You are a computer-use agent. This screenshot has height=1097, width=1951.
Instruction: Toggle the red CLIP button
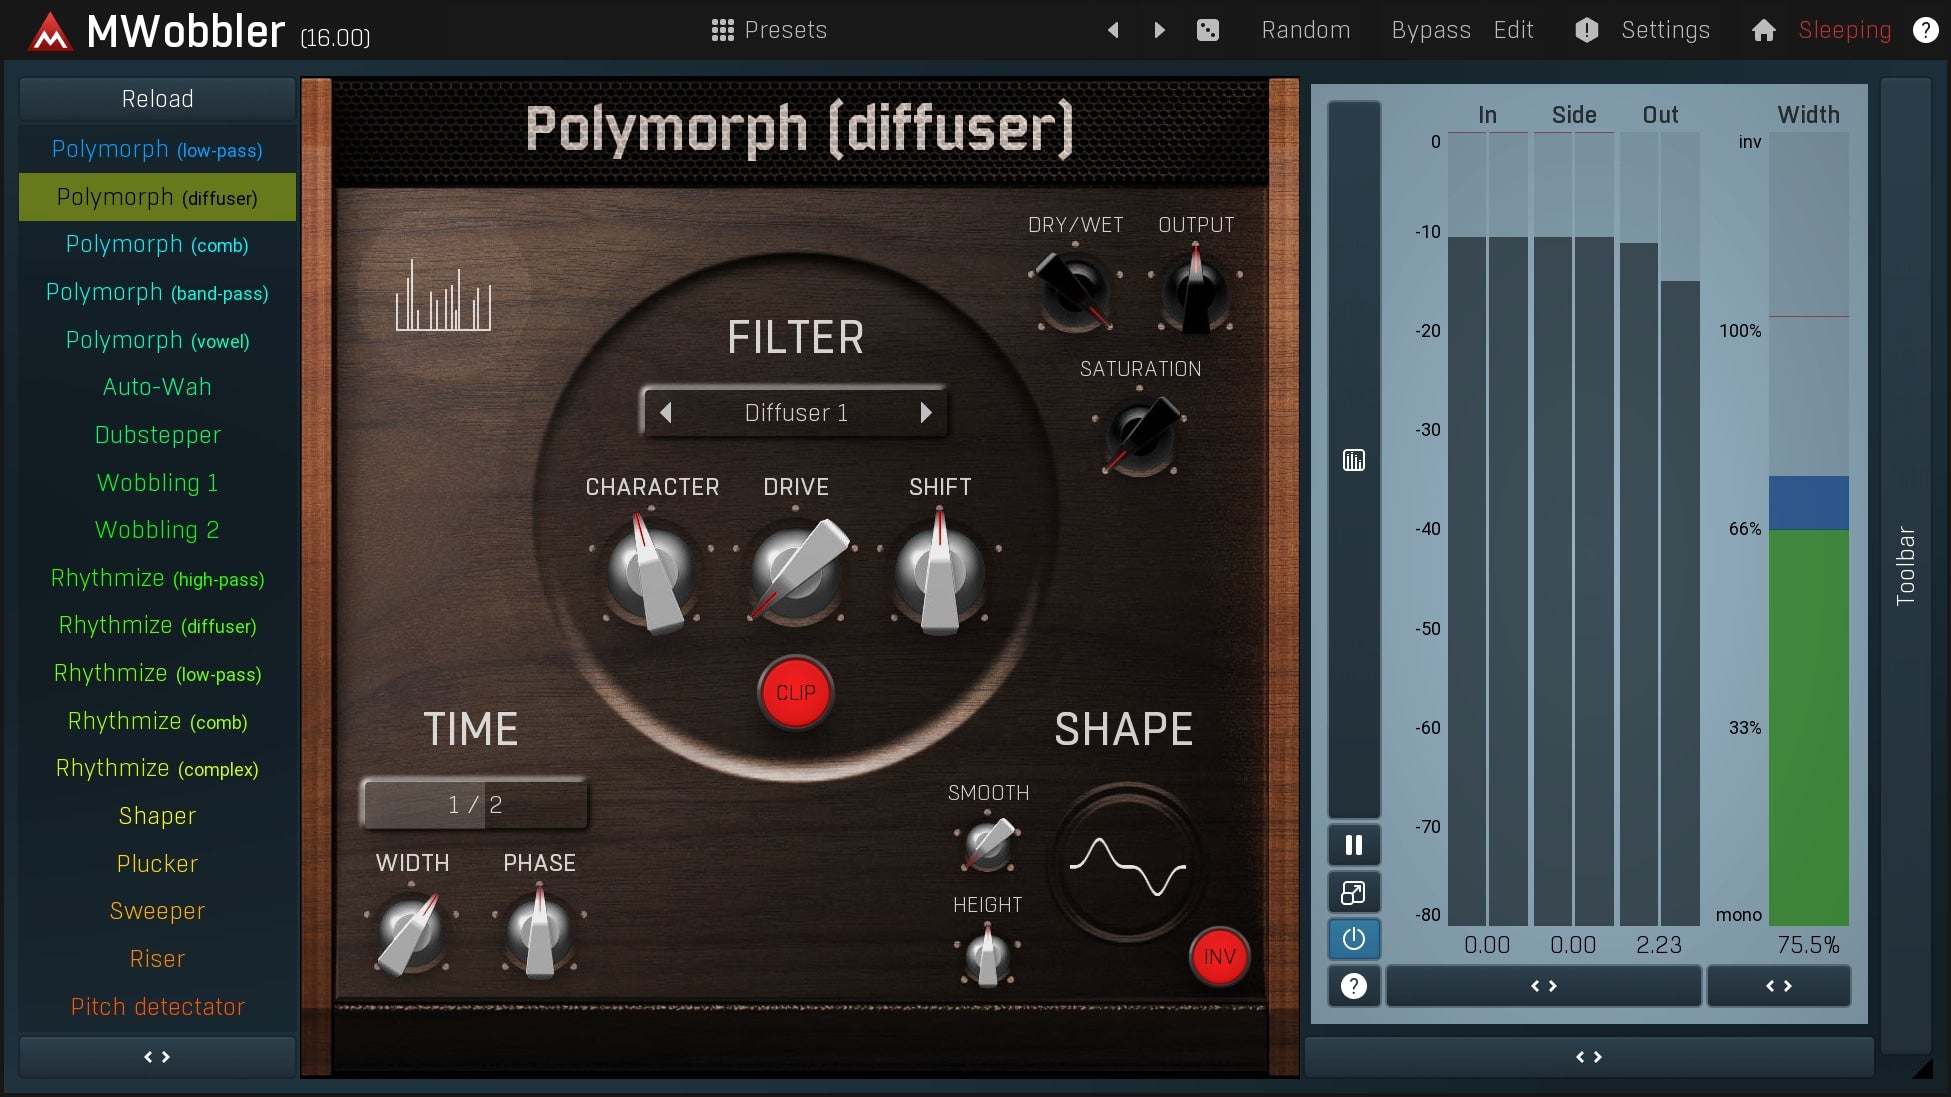click(x=795, y=692)
